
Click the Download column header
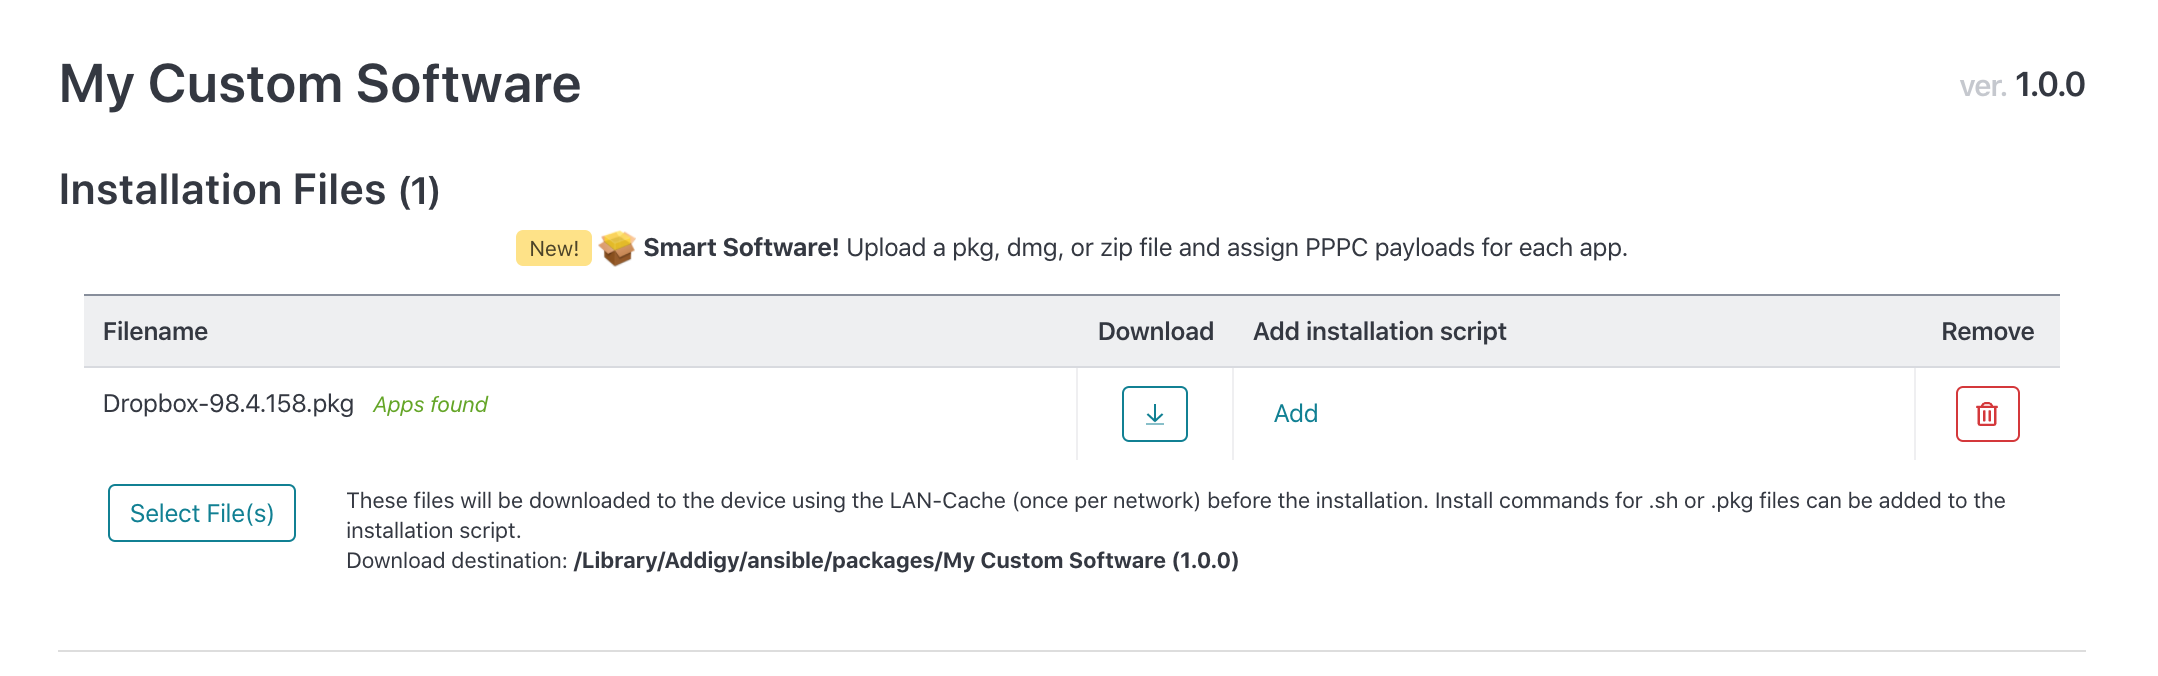(x=1155, y=332)
